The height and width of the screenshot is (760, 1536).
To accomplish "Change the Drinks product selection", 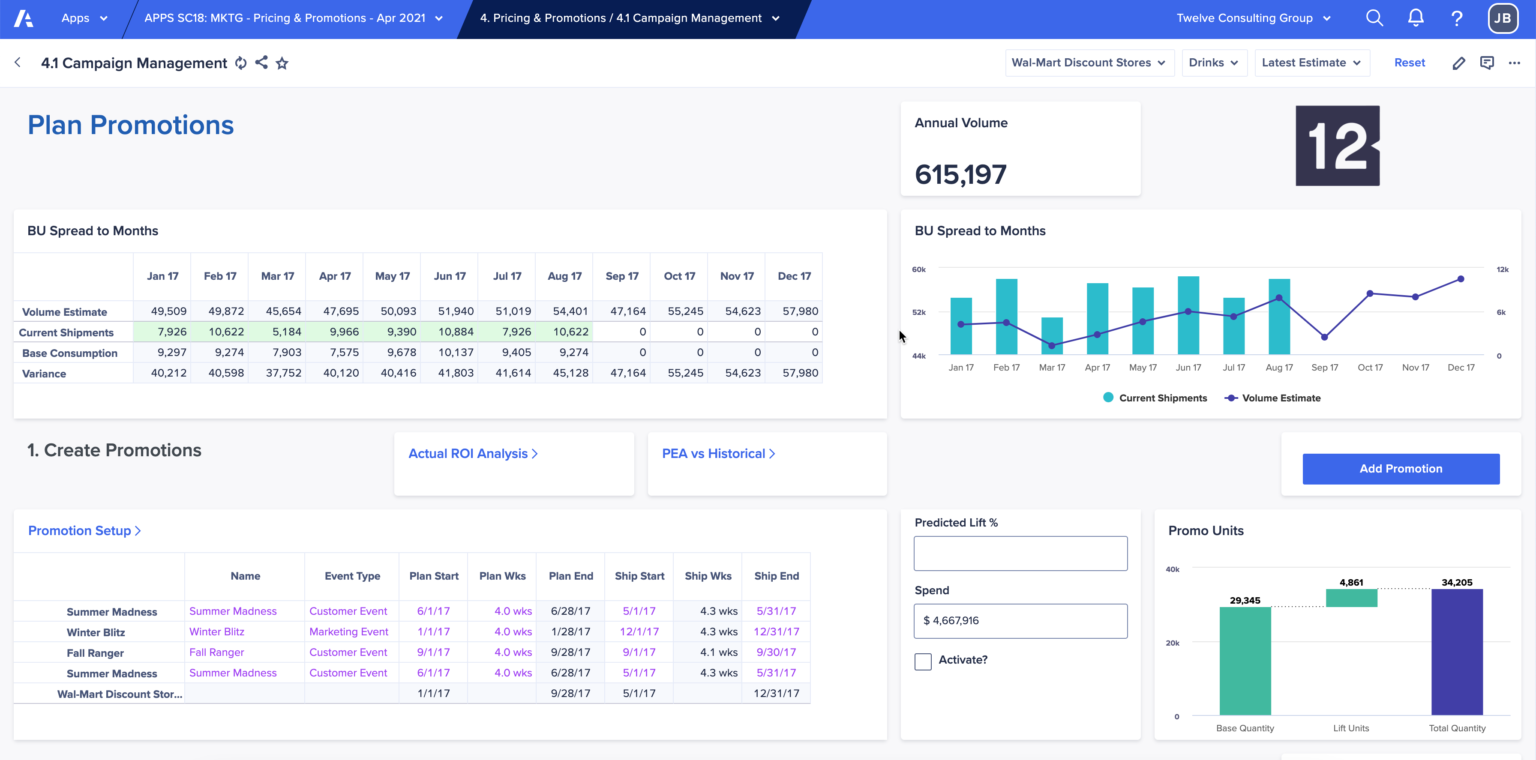I will (x=1214, y=62).
